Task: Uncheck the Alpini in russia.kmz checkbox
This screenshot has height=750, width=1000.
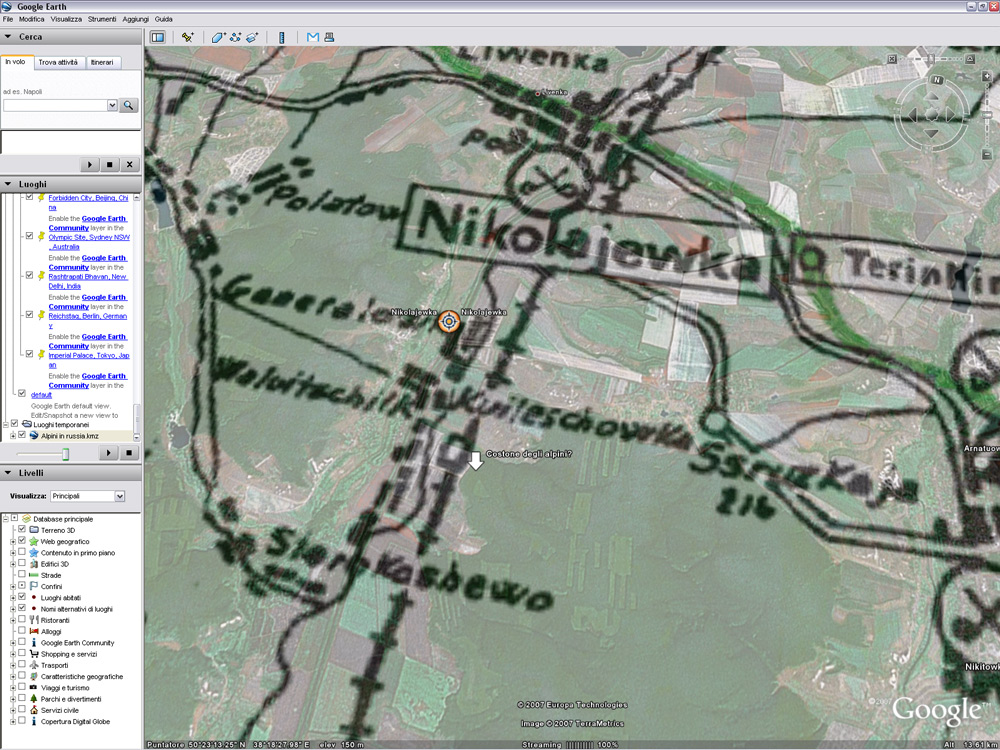Action: 22,436
